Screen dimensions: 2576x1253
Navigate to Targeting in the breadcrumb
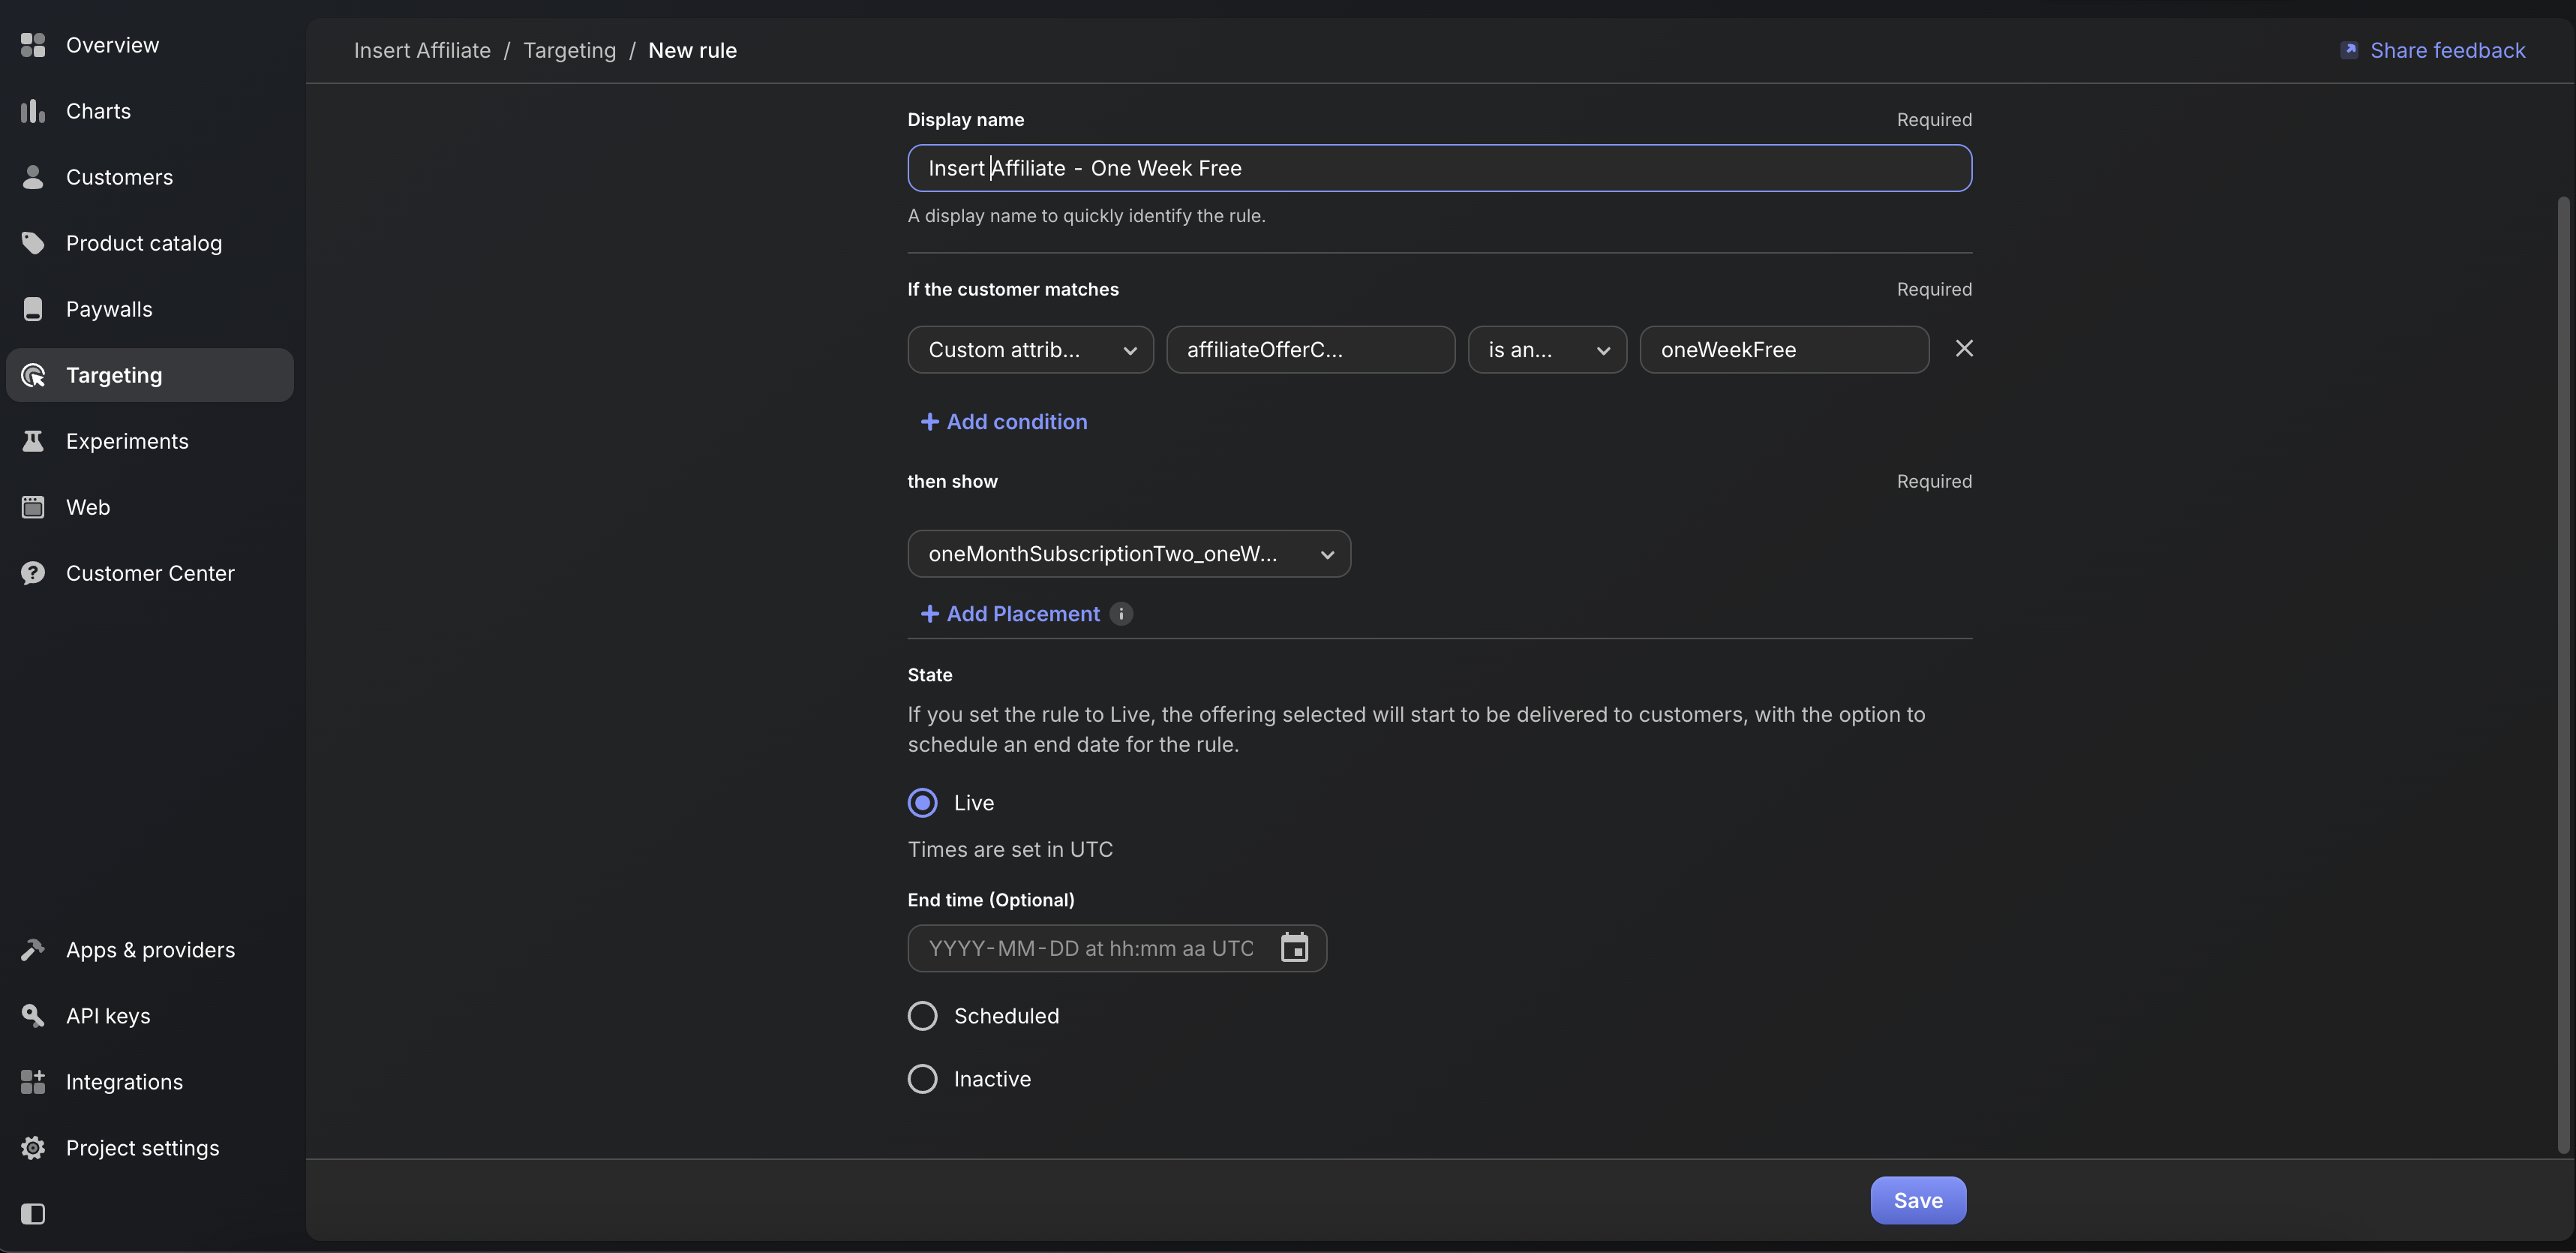point(569,50)
